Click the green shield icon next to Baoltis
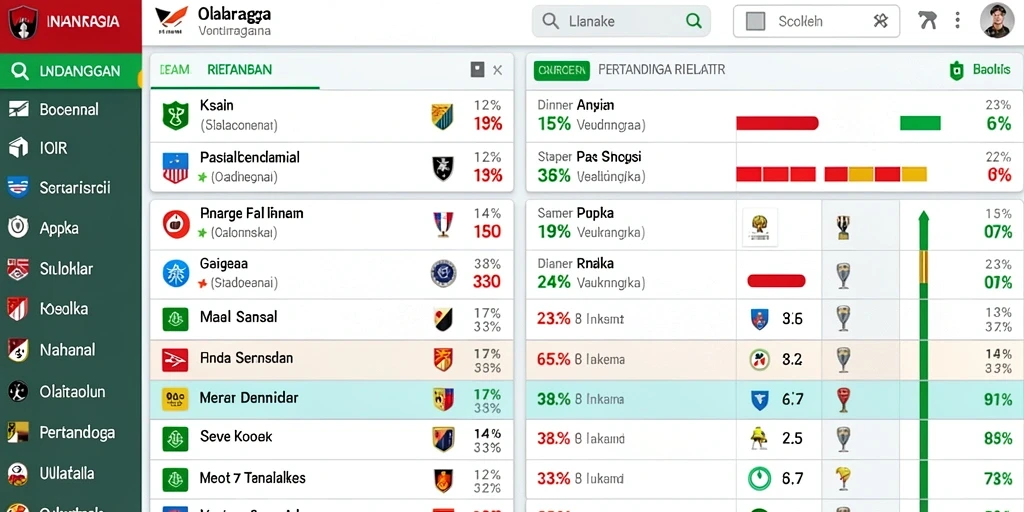Screen dimensions: 1024x512 [956, 71]
